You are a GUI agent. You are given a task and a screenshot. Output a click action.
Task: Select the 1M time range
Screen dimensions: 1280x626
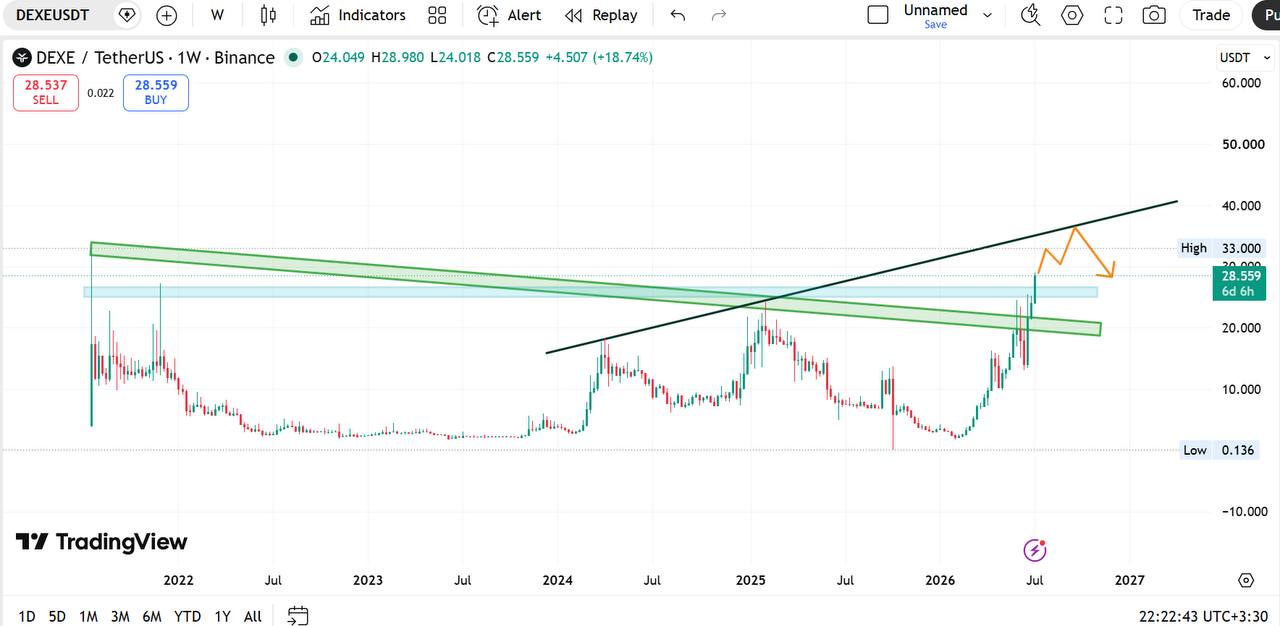point(88,616)
